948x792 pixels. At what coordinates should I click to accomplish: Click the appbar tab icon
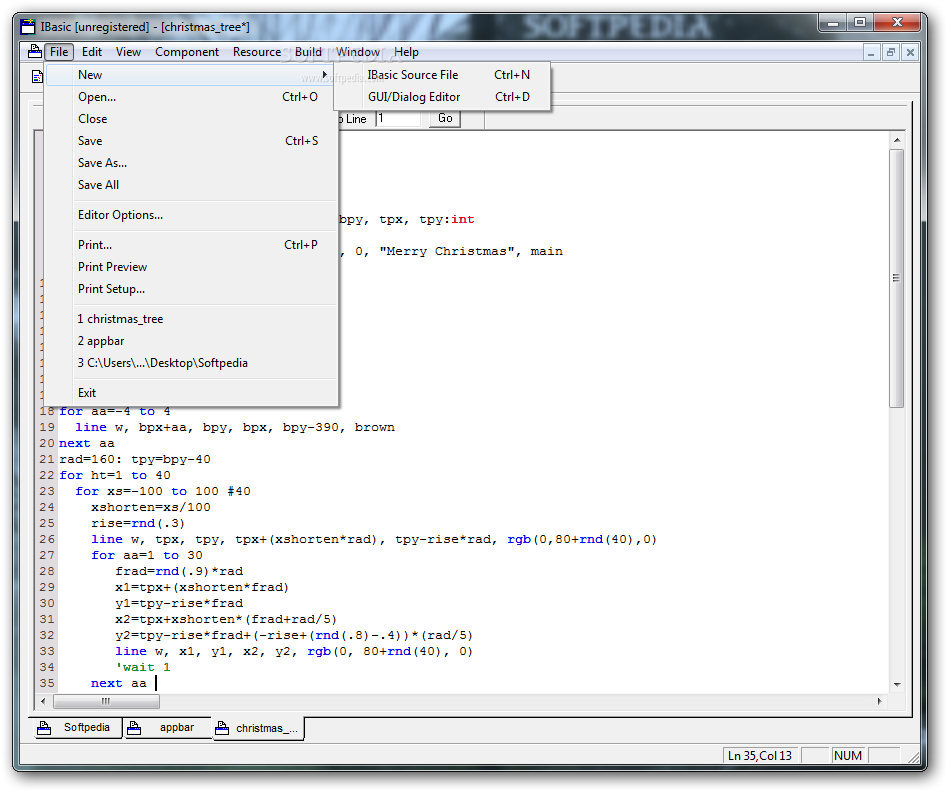(x=134, y=728)
